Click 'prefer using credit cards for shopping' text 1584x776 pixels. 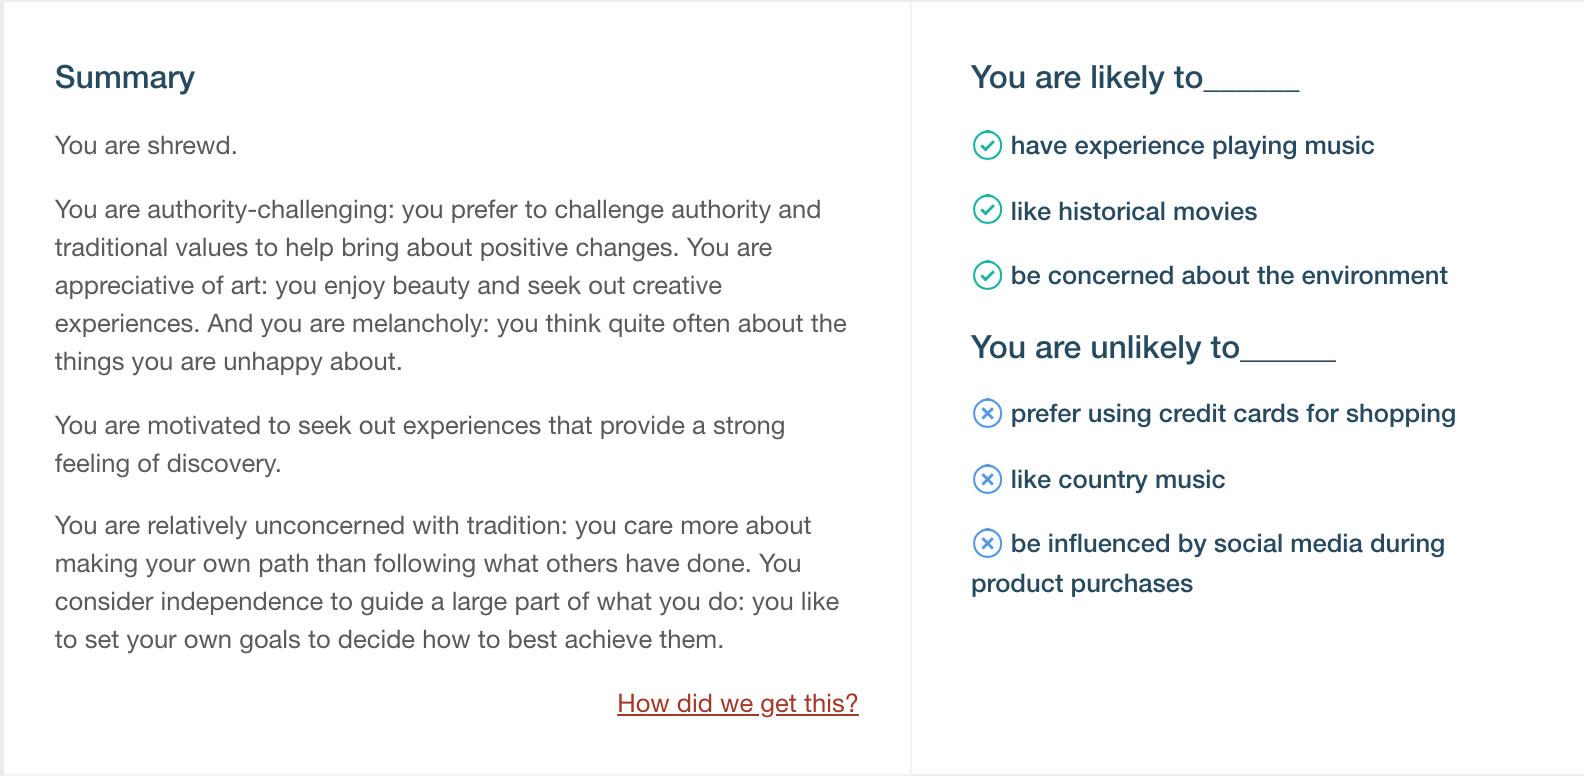tap(1233, 414)
